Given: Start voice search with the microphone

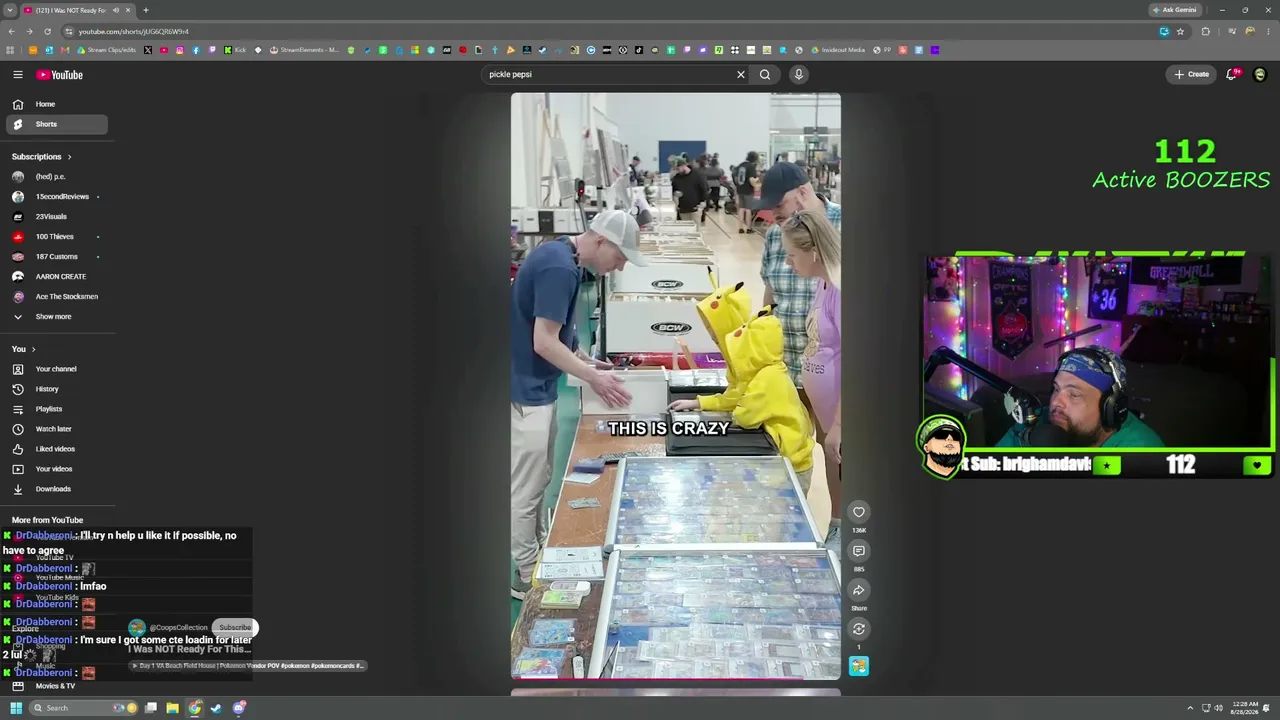Looking at the screenshot, I should pyautogui.click(x=798, y=74).
